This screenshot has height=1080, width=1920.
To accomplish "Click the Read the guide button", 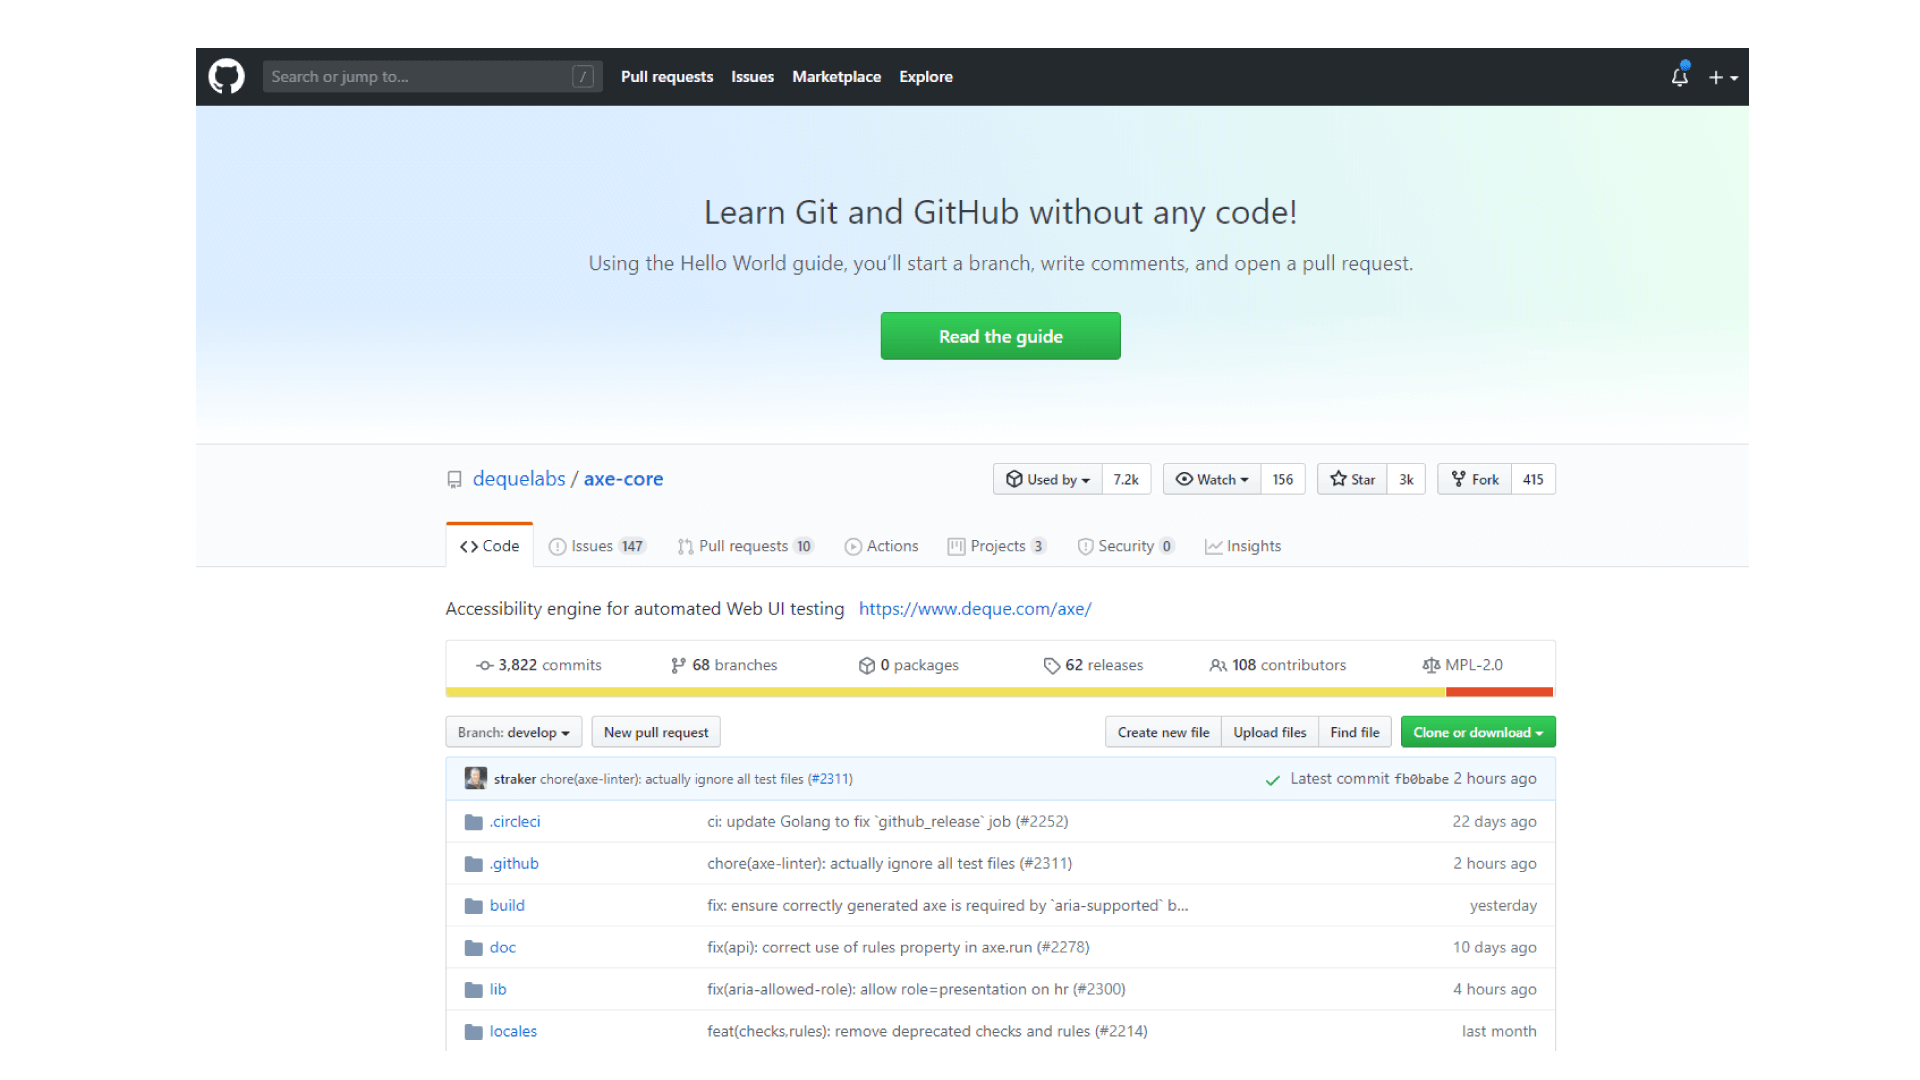I will click(x=1000, y=336).
